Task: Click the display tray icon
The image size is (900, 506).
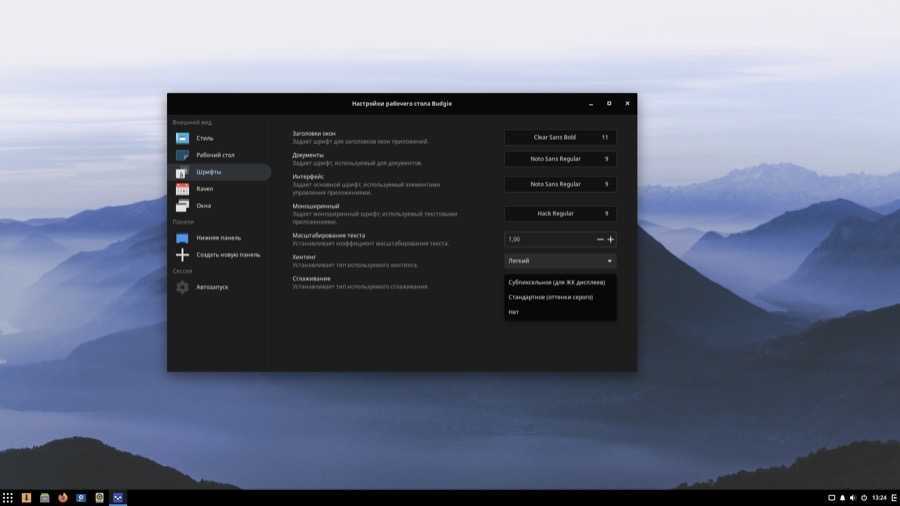Action: (831, 498)
